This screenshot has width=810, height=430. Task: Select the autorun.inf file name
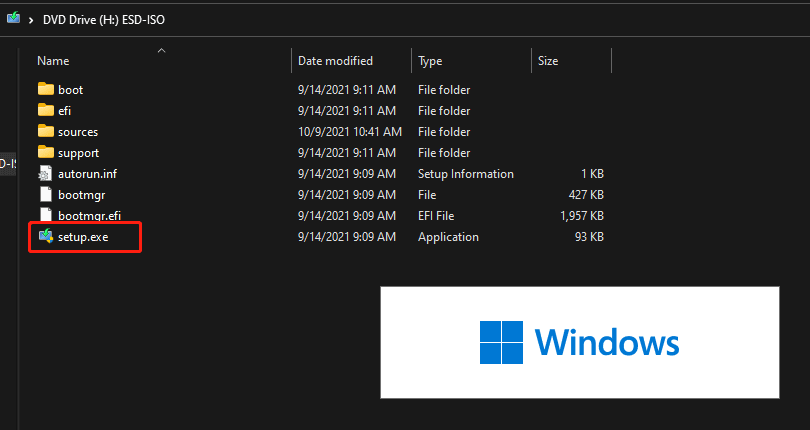pyautogui.click(x=87, y=174)
